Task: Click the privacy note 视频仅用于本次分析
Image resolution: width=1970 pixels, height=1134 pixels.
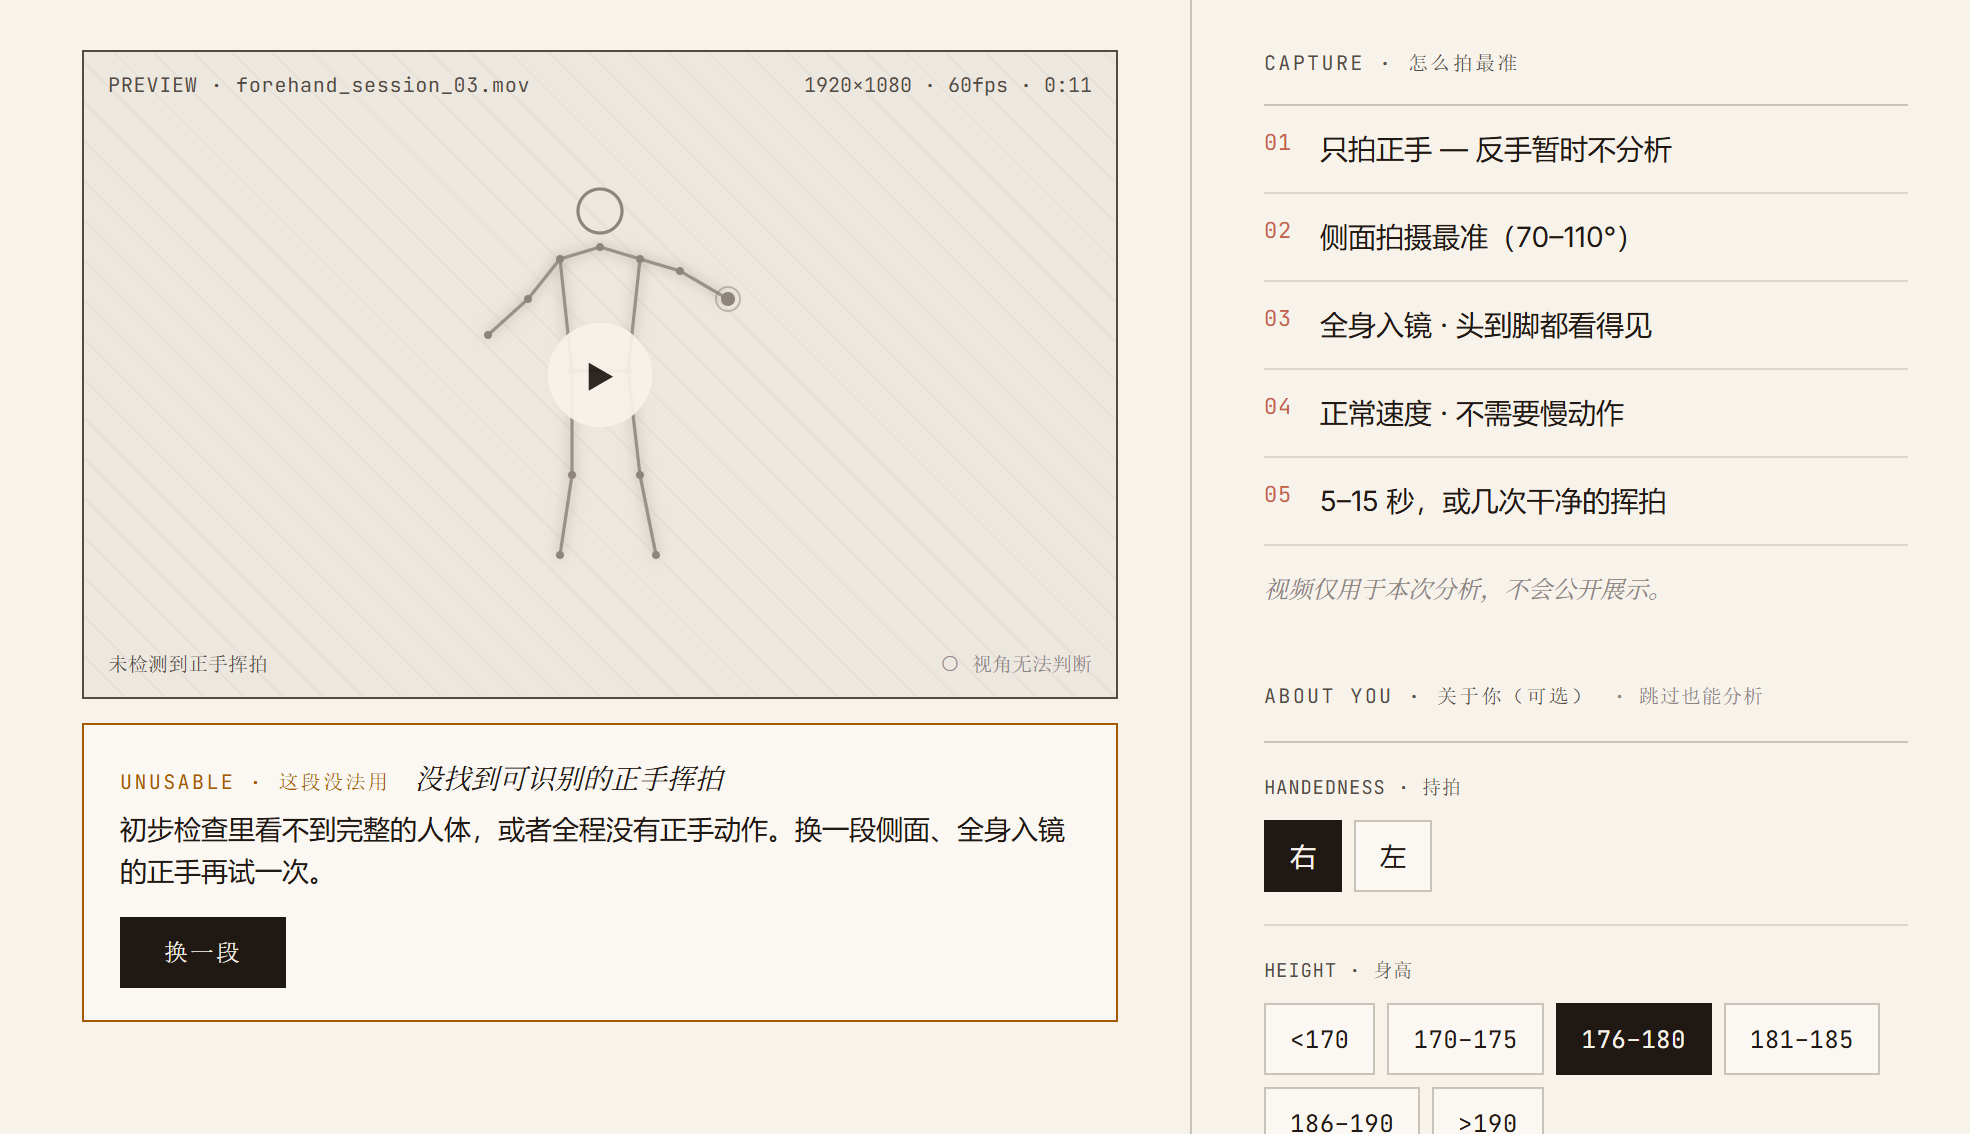Action: 1464,589
